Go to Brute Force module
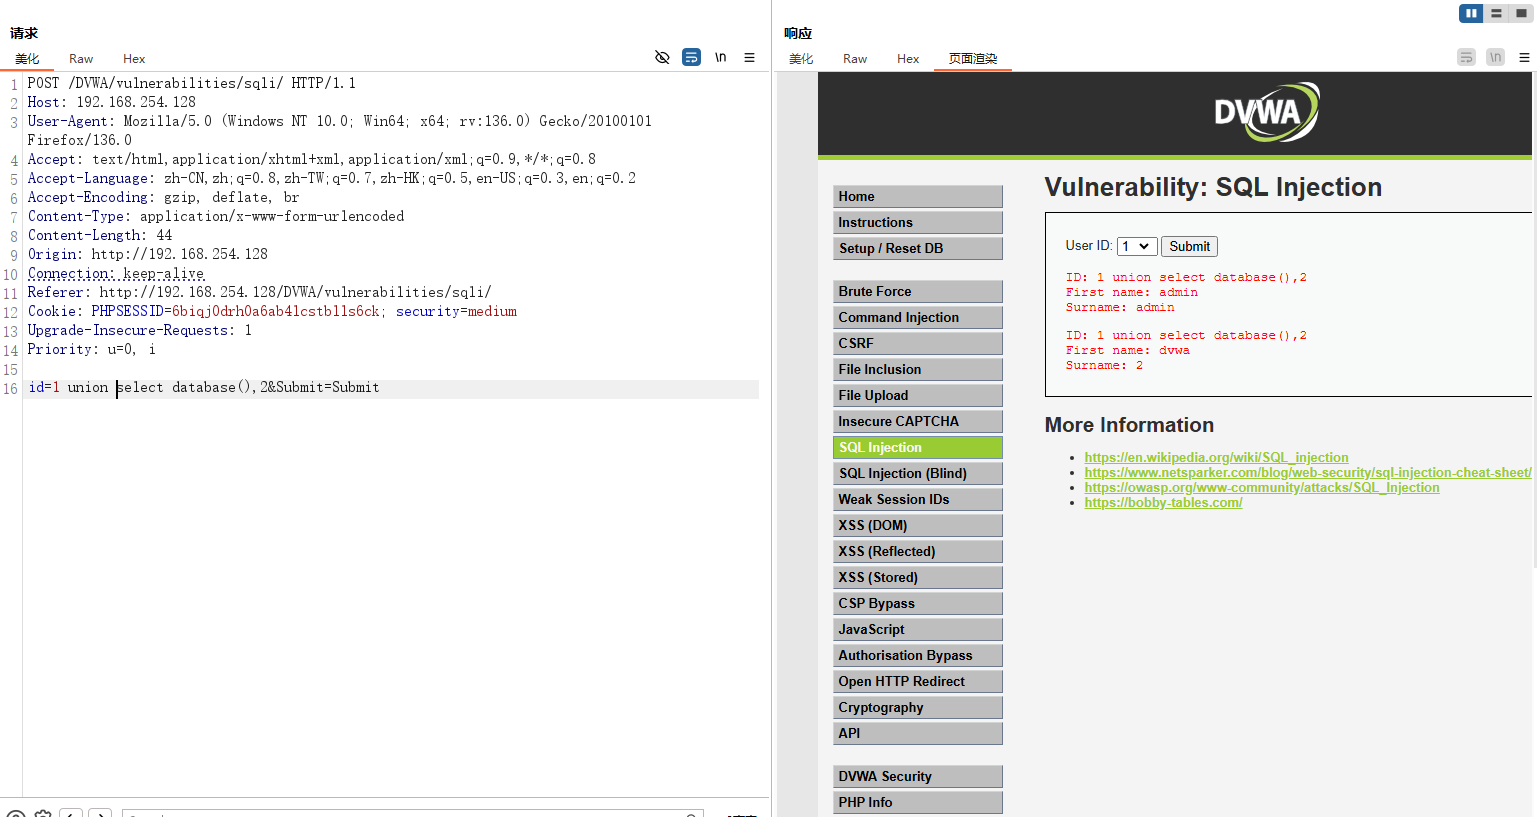The image size is (1537, 817). pyautogui.click(x=918, y=291)
